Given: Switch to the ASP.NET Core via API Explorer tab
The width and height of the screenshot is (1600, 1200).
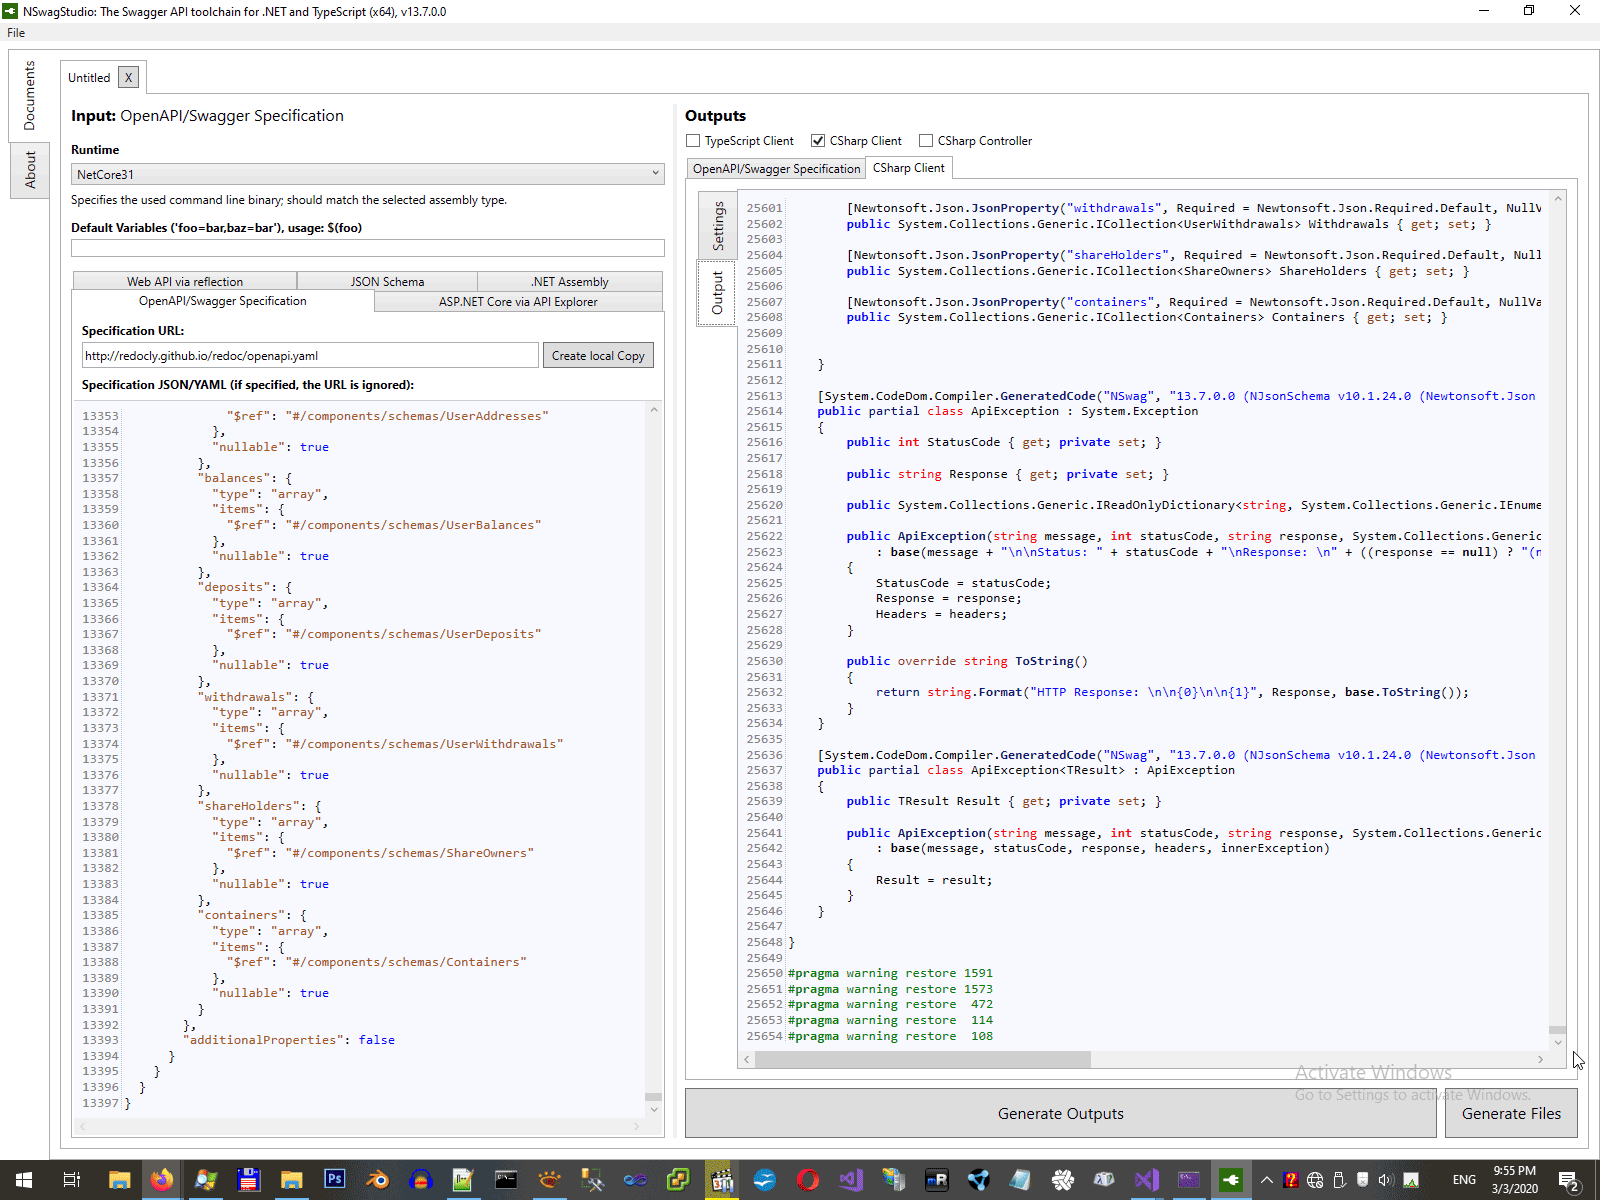Looking at the screenshot, I should coord(518,302).
